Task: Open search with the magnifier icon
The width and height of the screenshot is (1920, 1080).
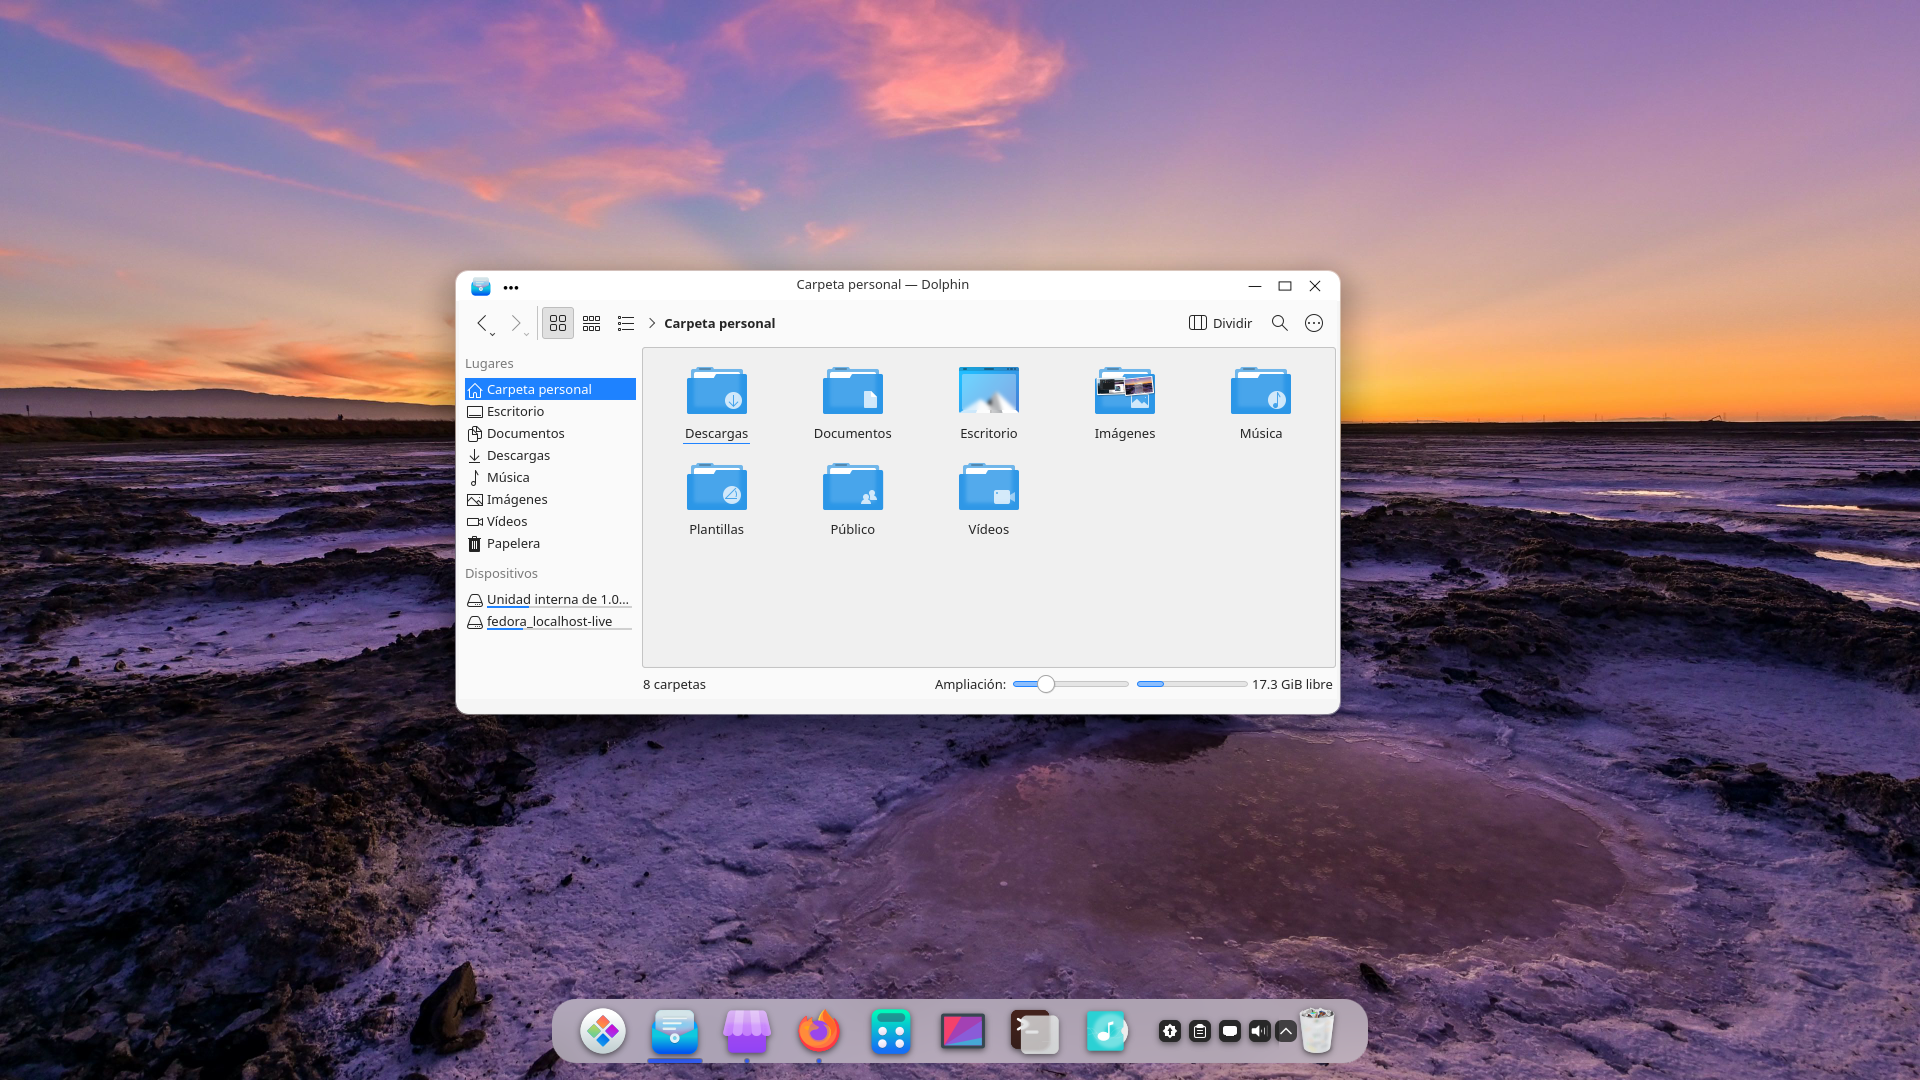Action: [1279, 323]
